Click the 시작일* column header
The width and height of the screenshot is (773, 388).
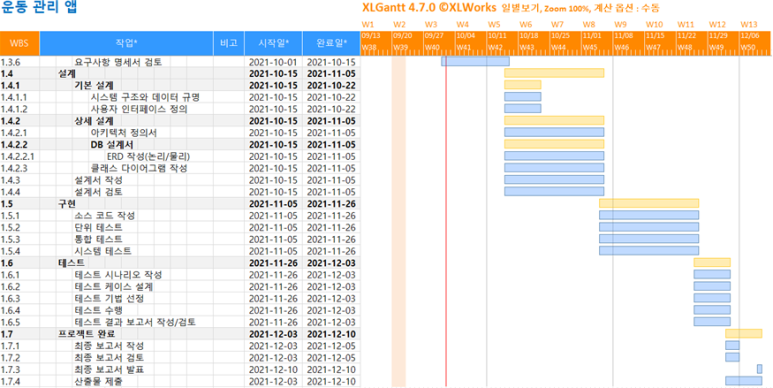point(273,43)
